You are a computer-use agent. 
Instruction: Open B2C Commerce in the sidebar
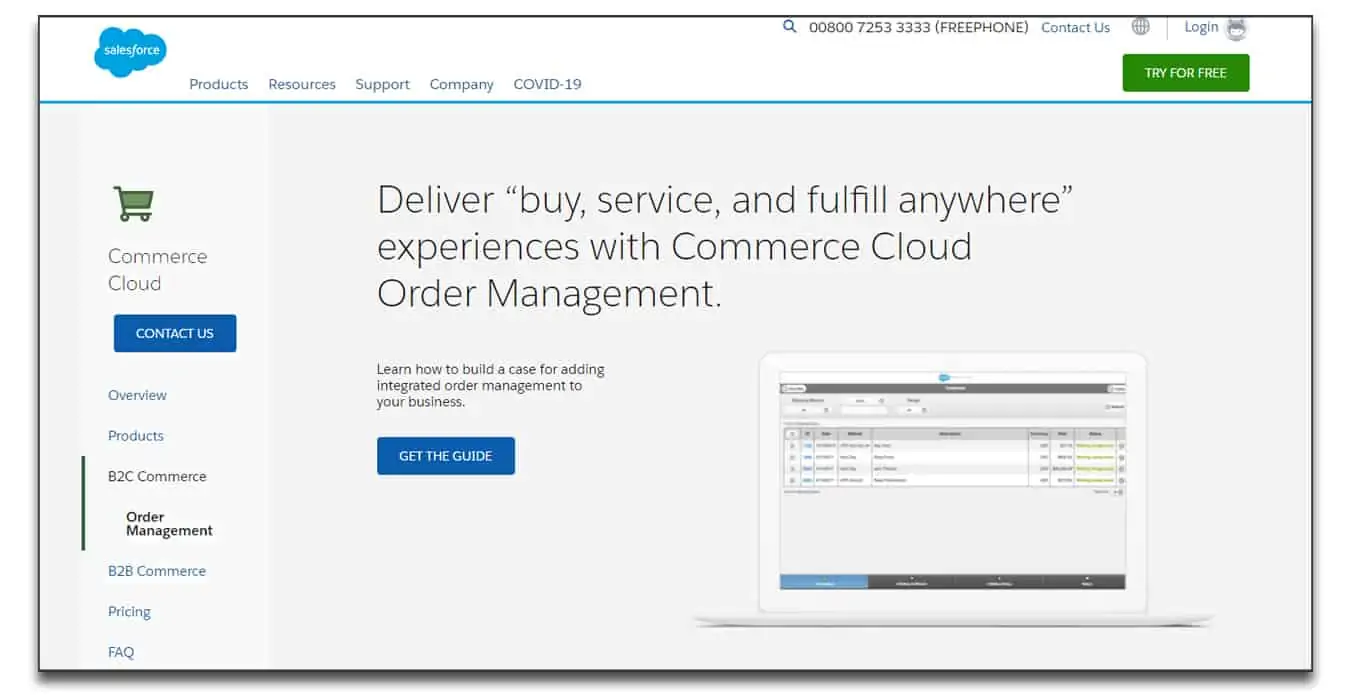(x=157, y=476)
